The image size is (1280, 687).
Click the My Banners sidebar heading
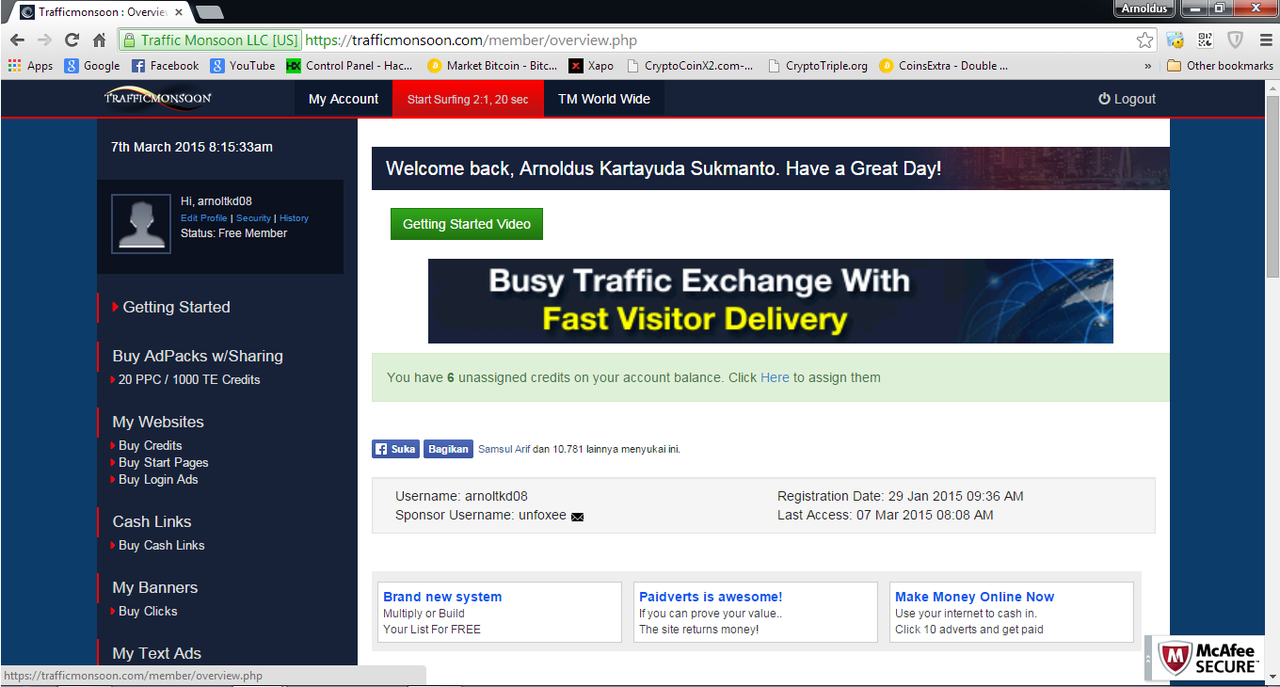(x=155, y=588)
